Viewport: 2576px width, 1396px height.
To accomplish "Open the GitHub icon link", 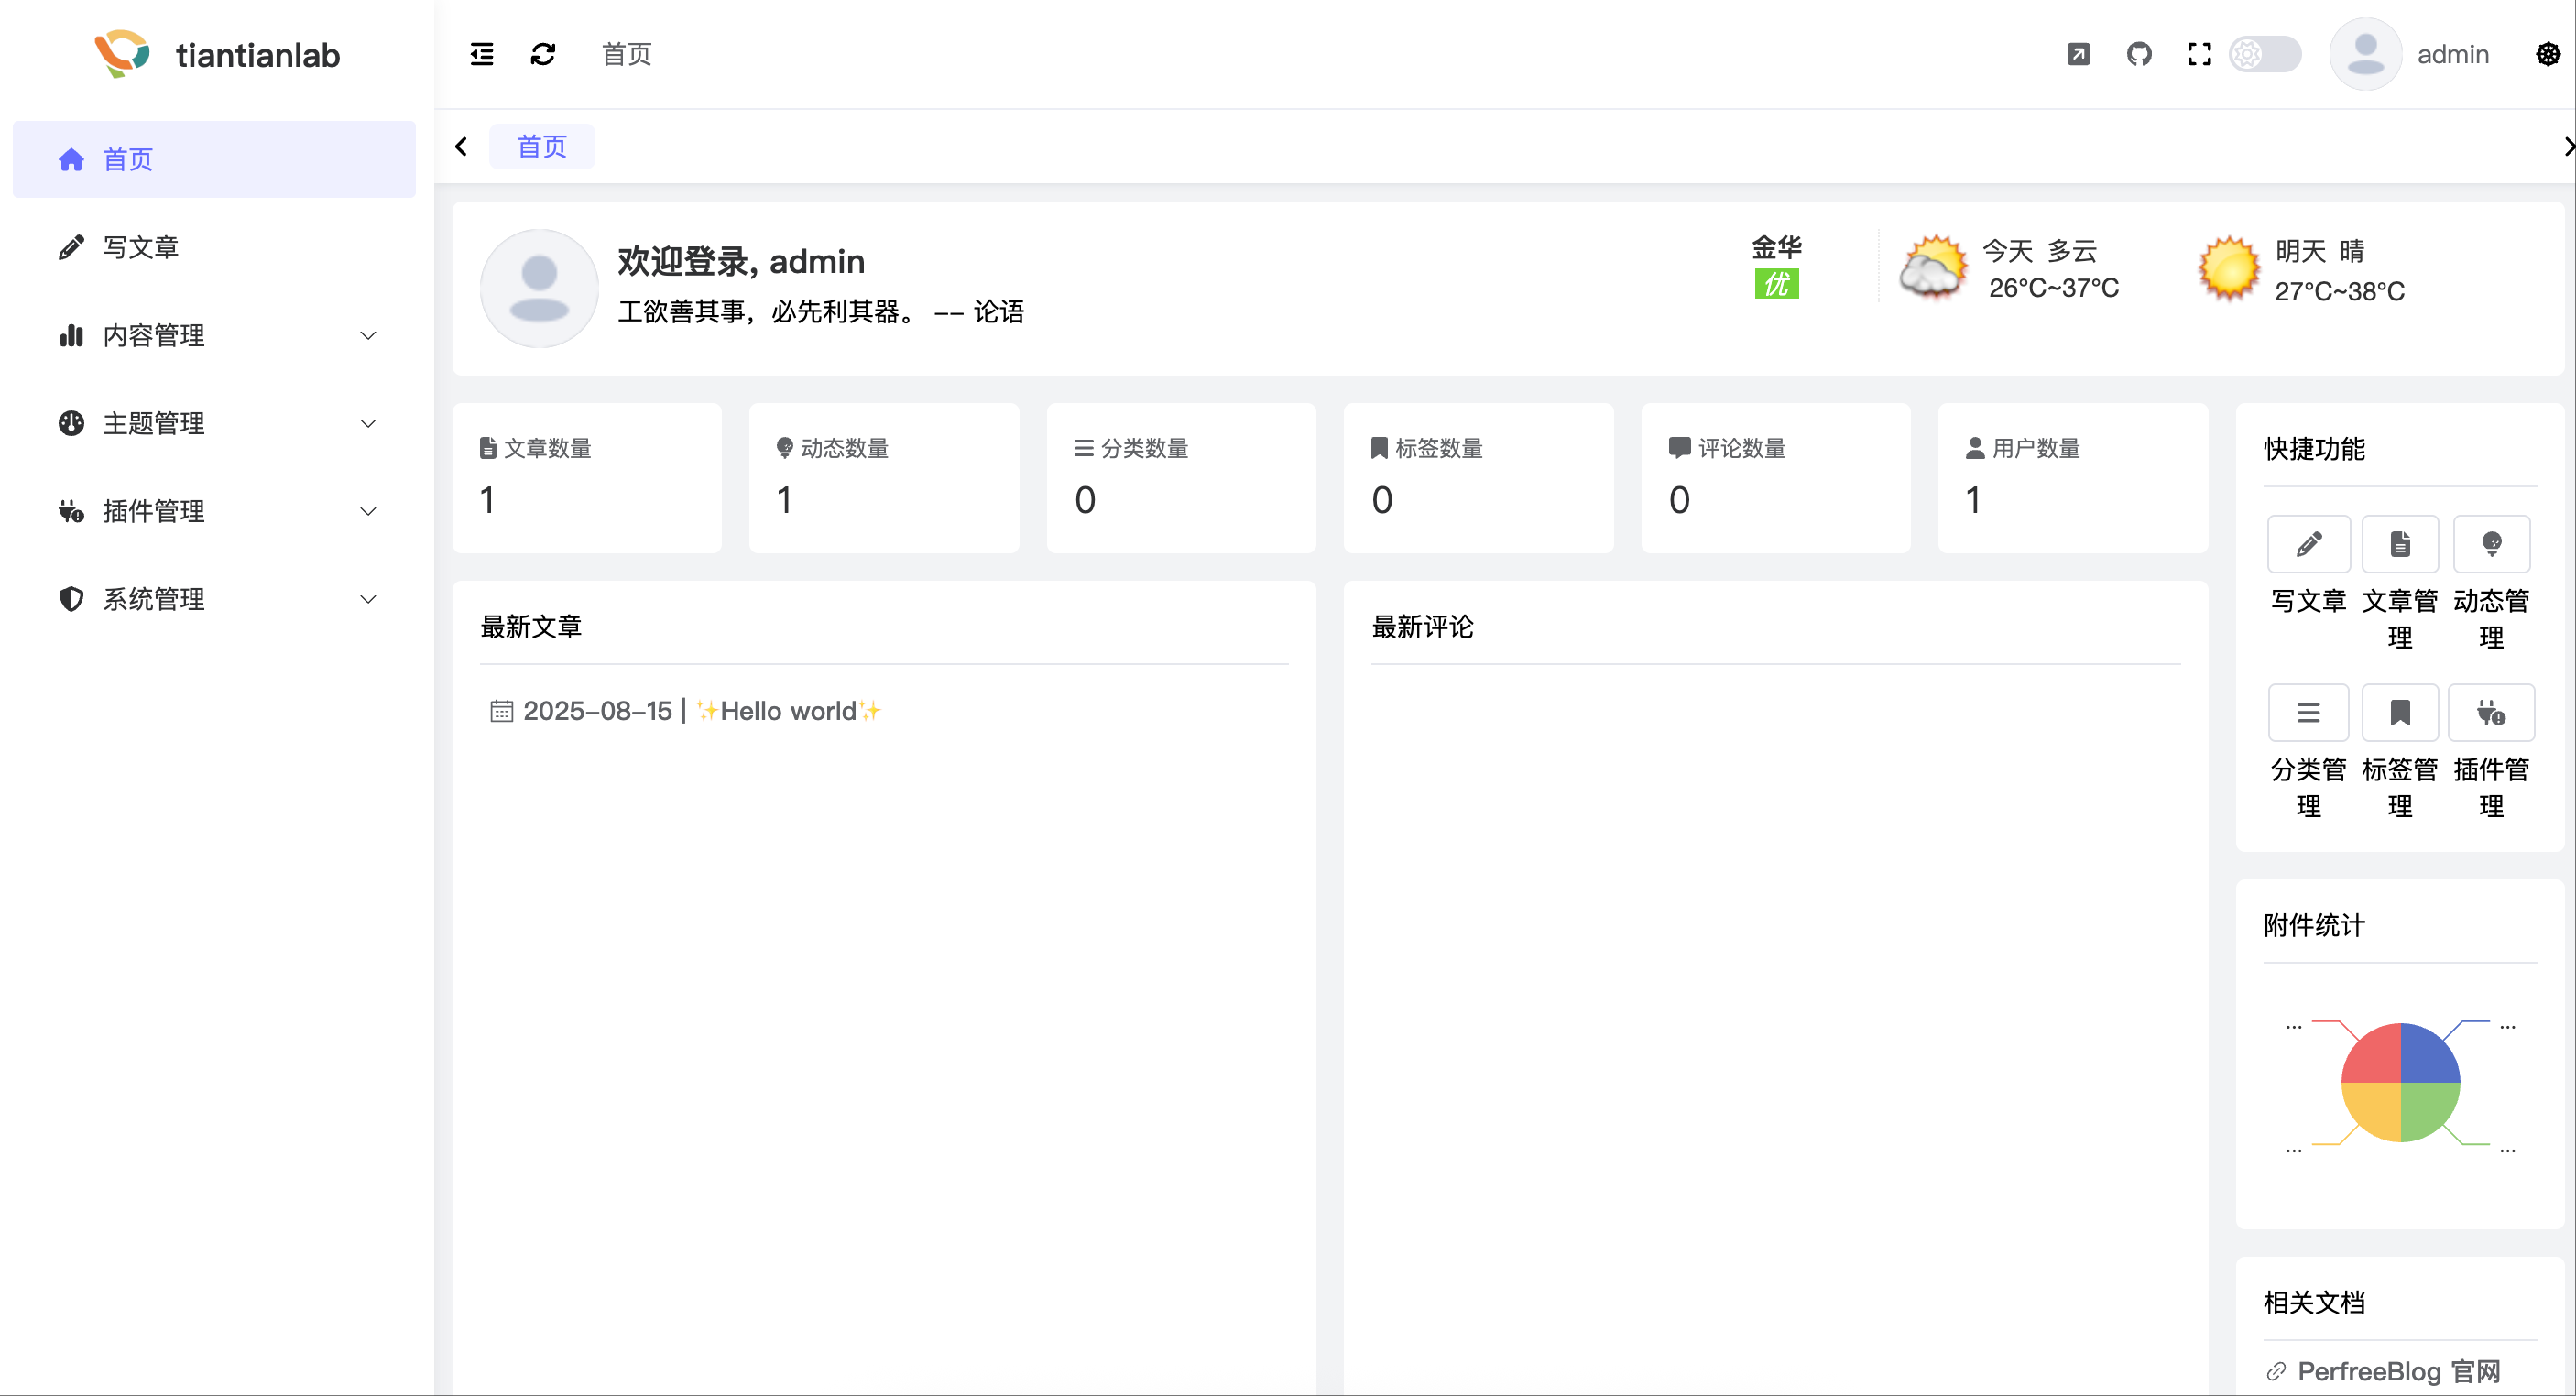I will 2139,54.
